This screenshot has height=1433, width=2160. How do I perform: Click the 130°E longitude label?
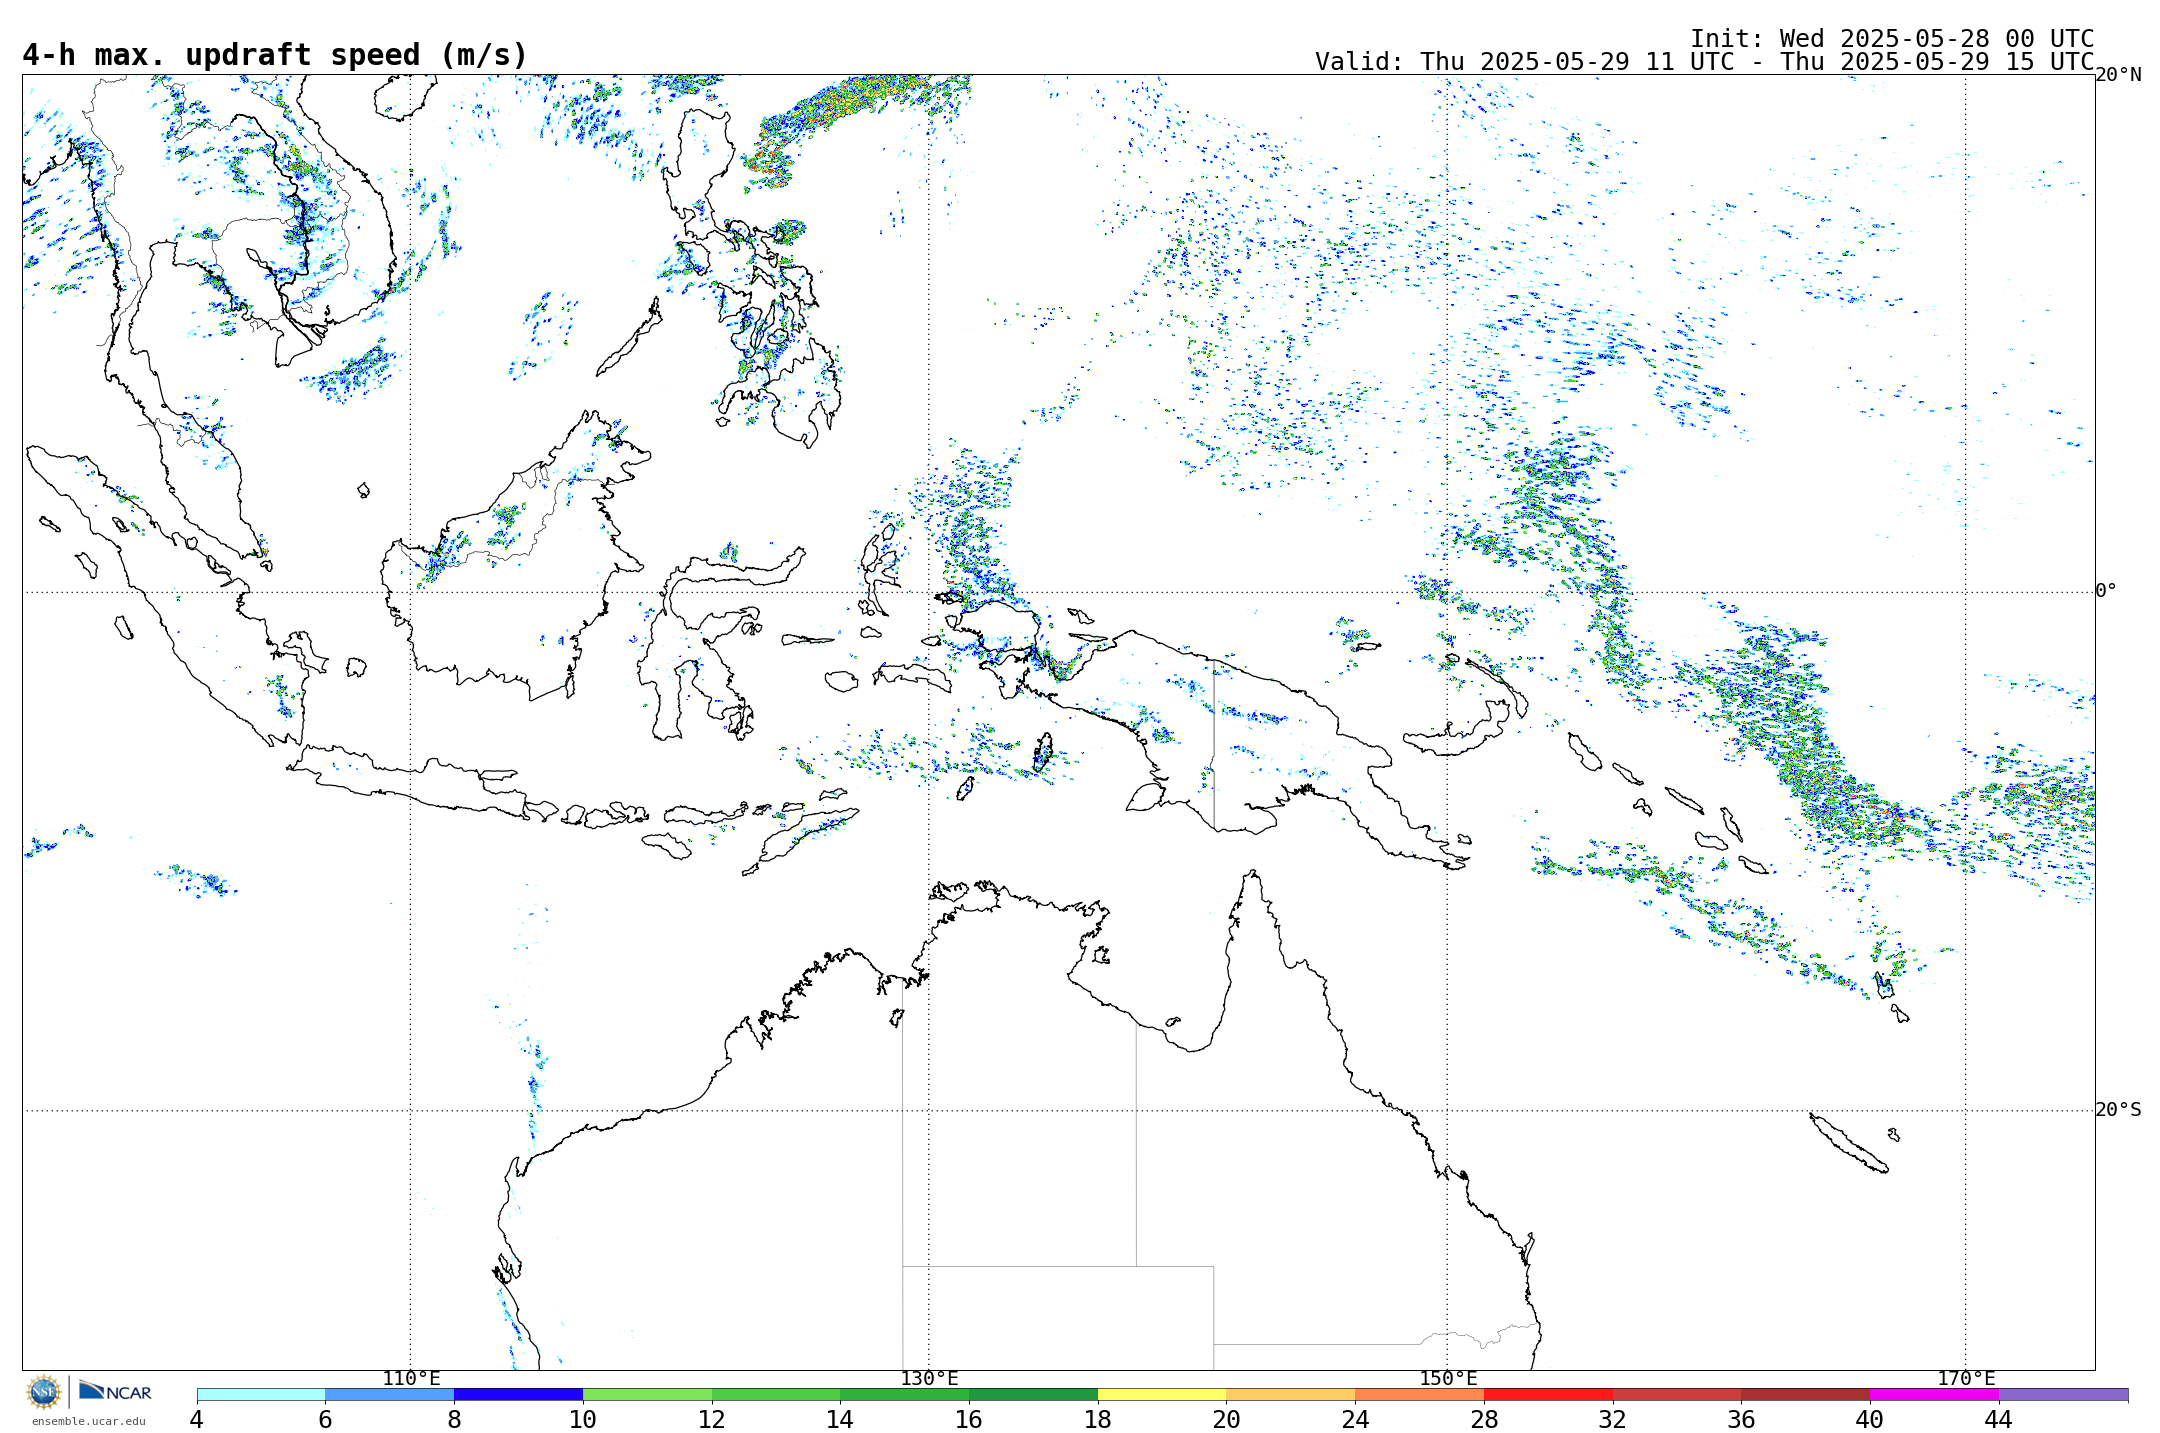(929, 1379)
